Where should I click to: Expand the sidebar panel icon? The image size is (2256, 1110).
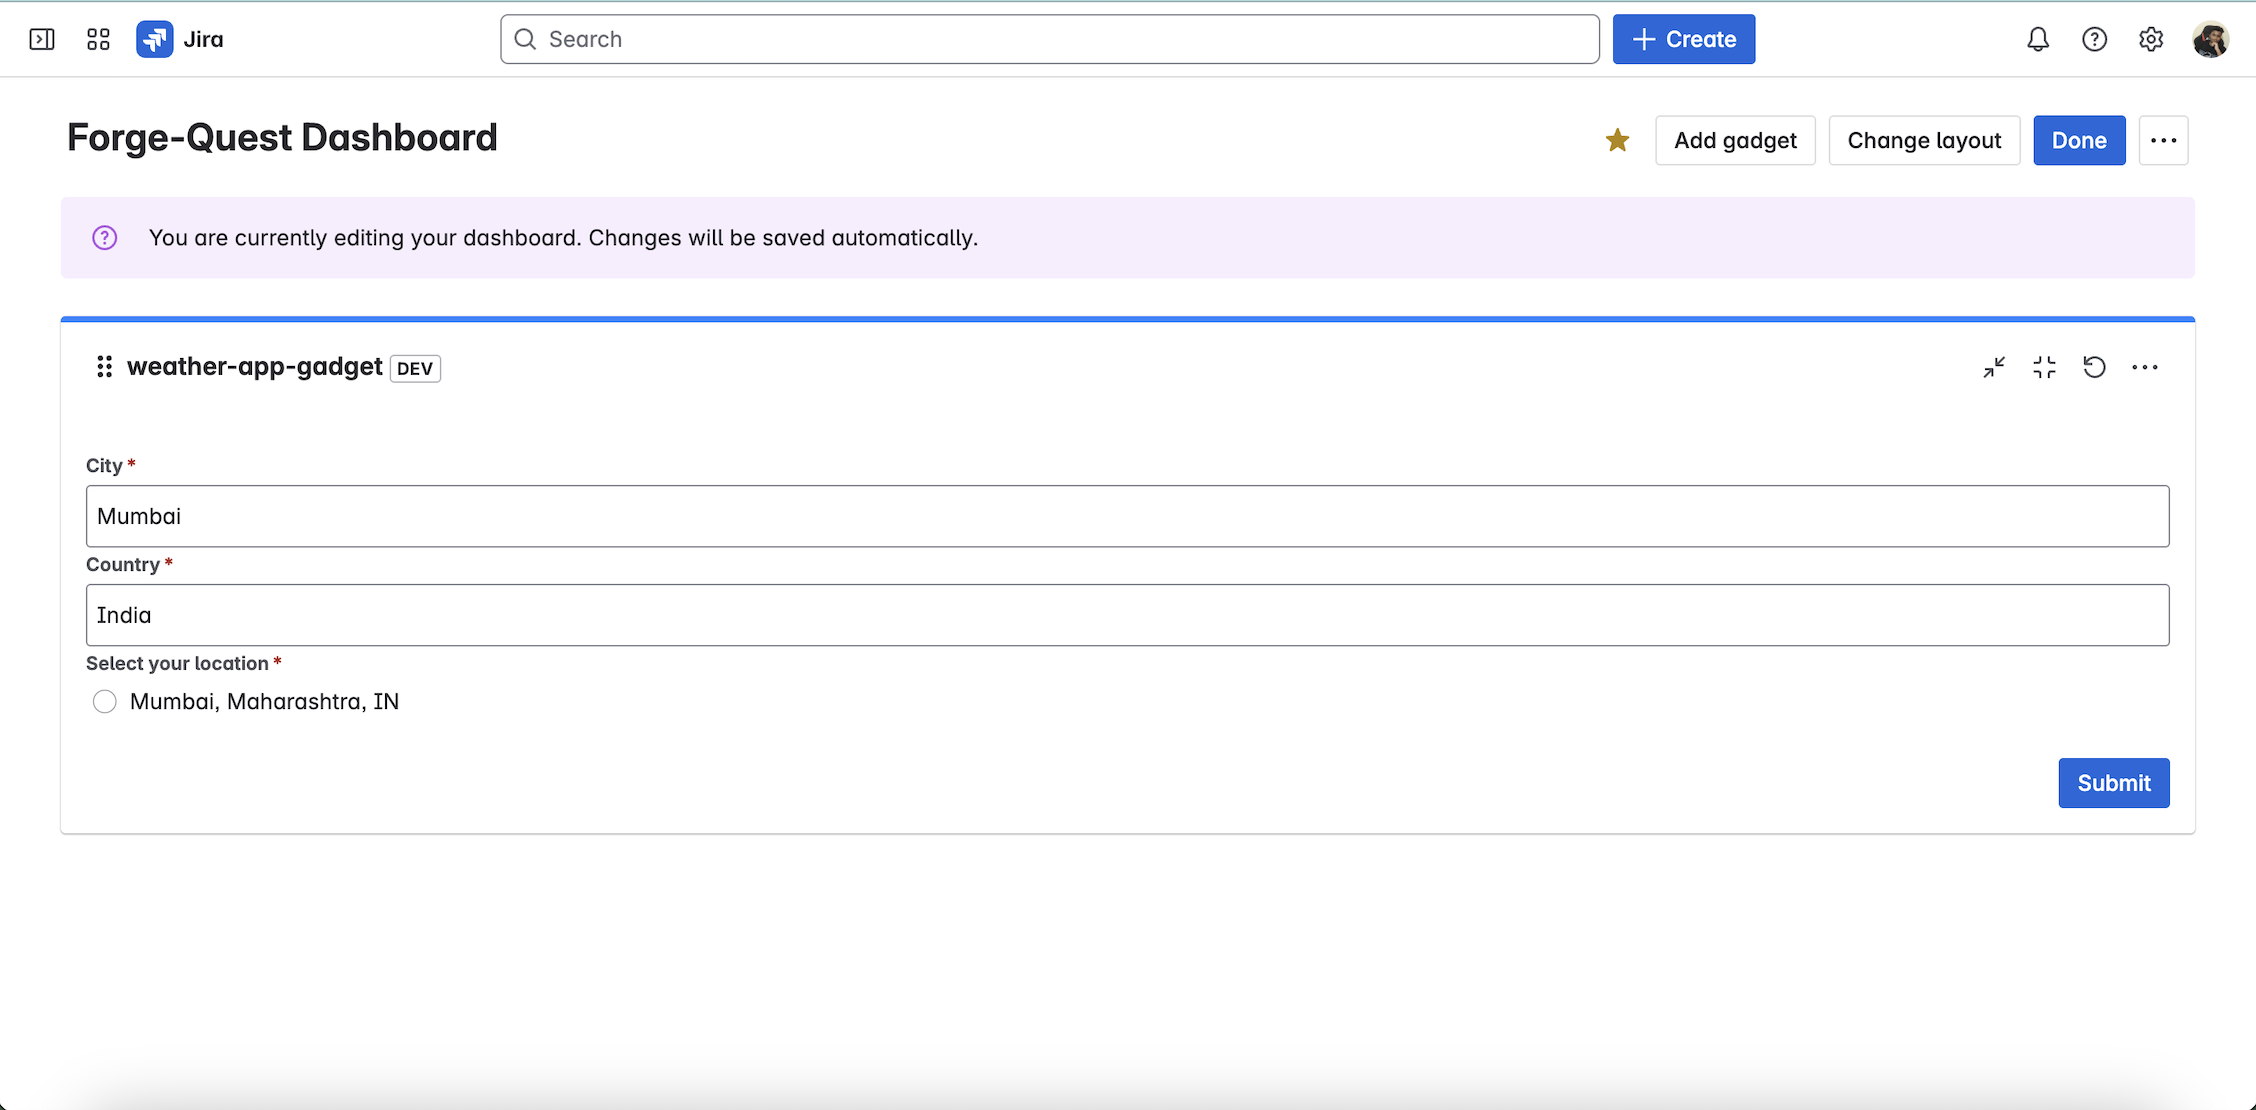(x=42, y=39)
